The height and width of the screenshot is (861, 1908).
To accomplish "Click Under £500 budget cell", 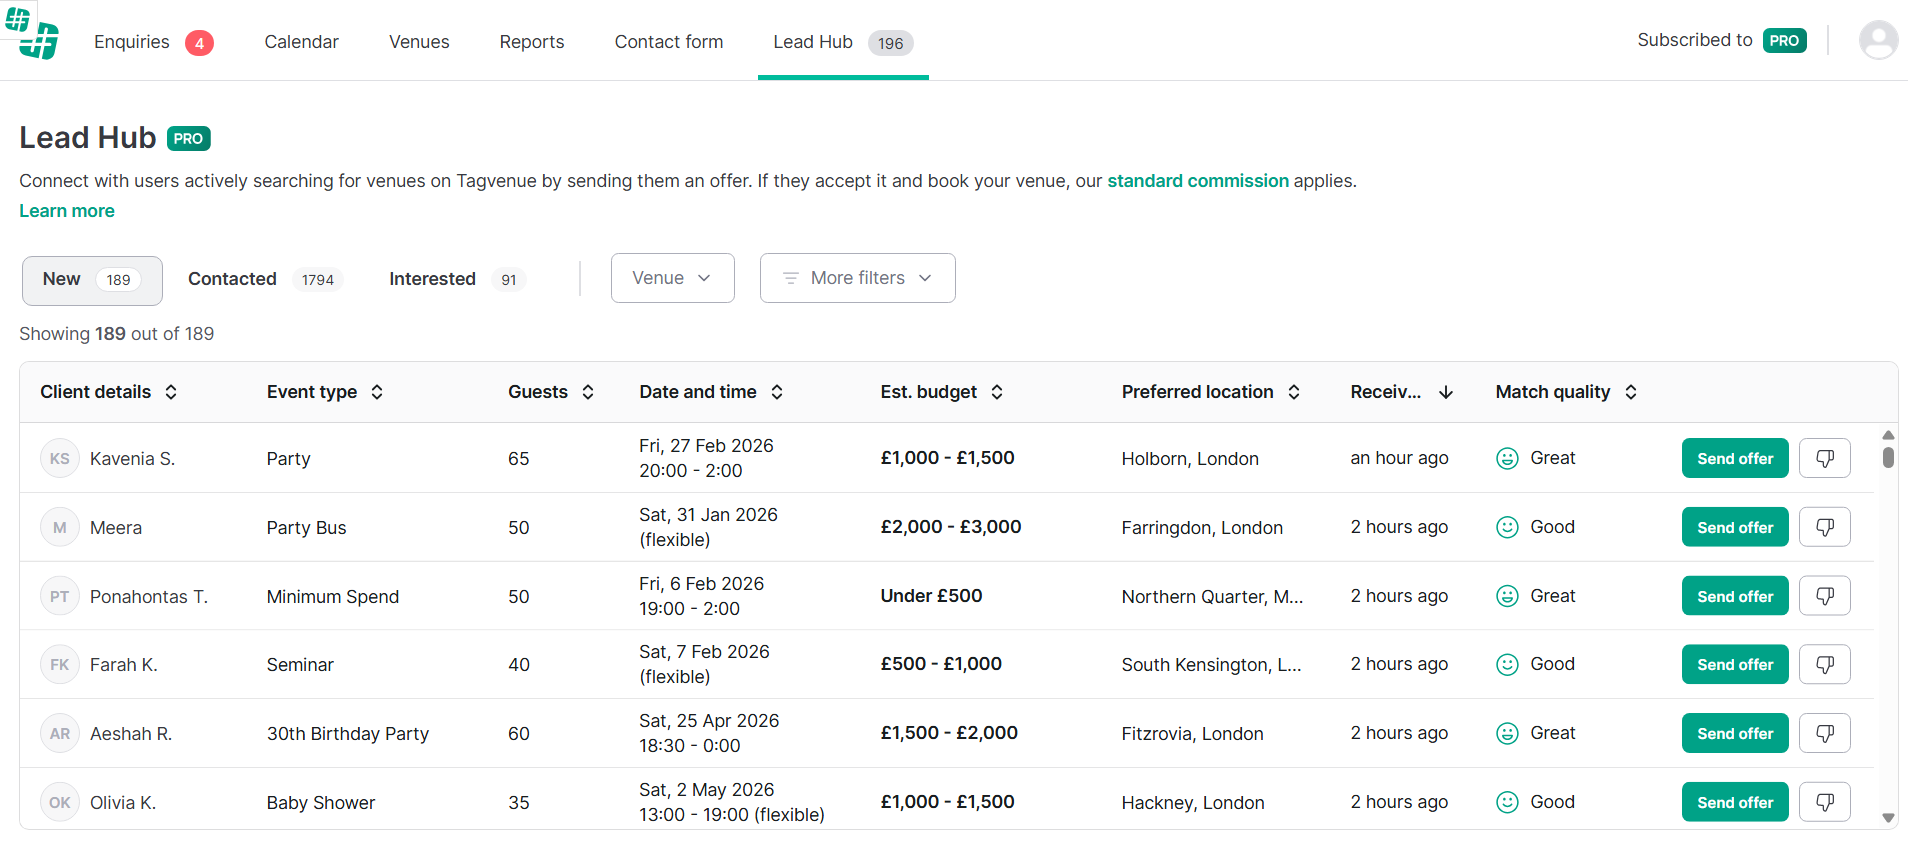I will click(x=931, y=596).
